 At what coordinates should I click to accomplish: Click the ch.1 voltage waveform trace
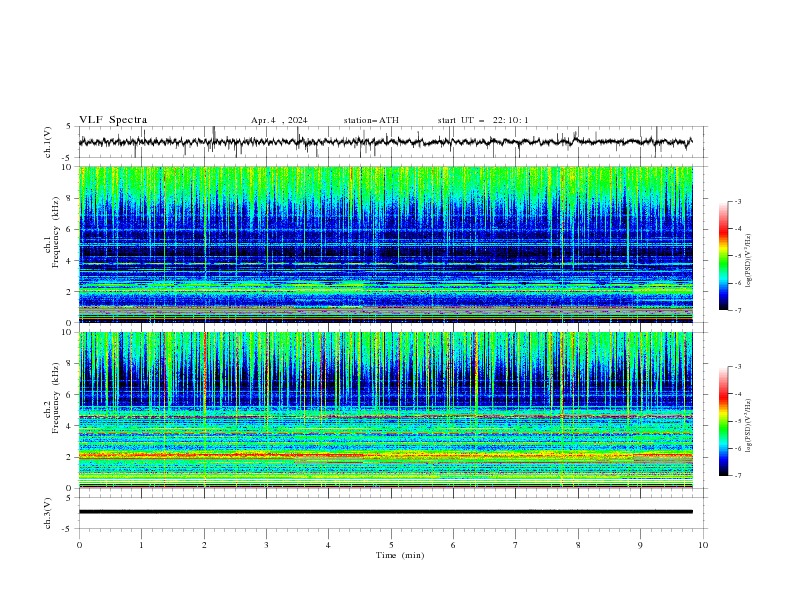(385, 142)
